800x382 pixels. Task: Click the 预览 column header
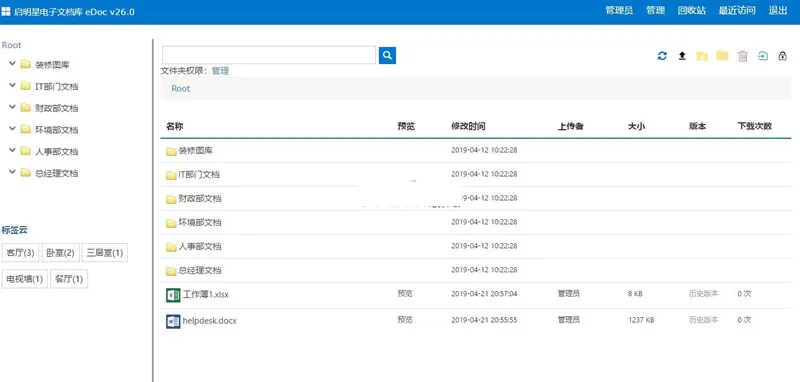406,126
